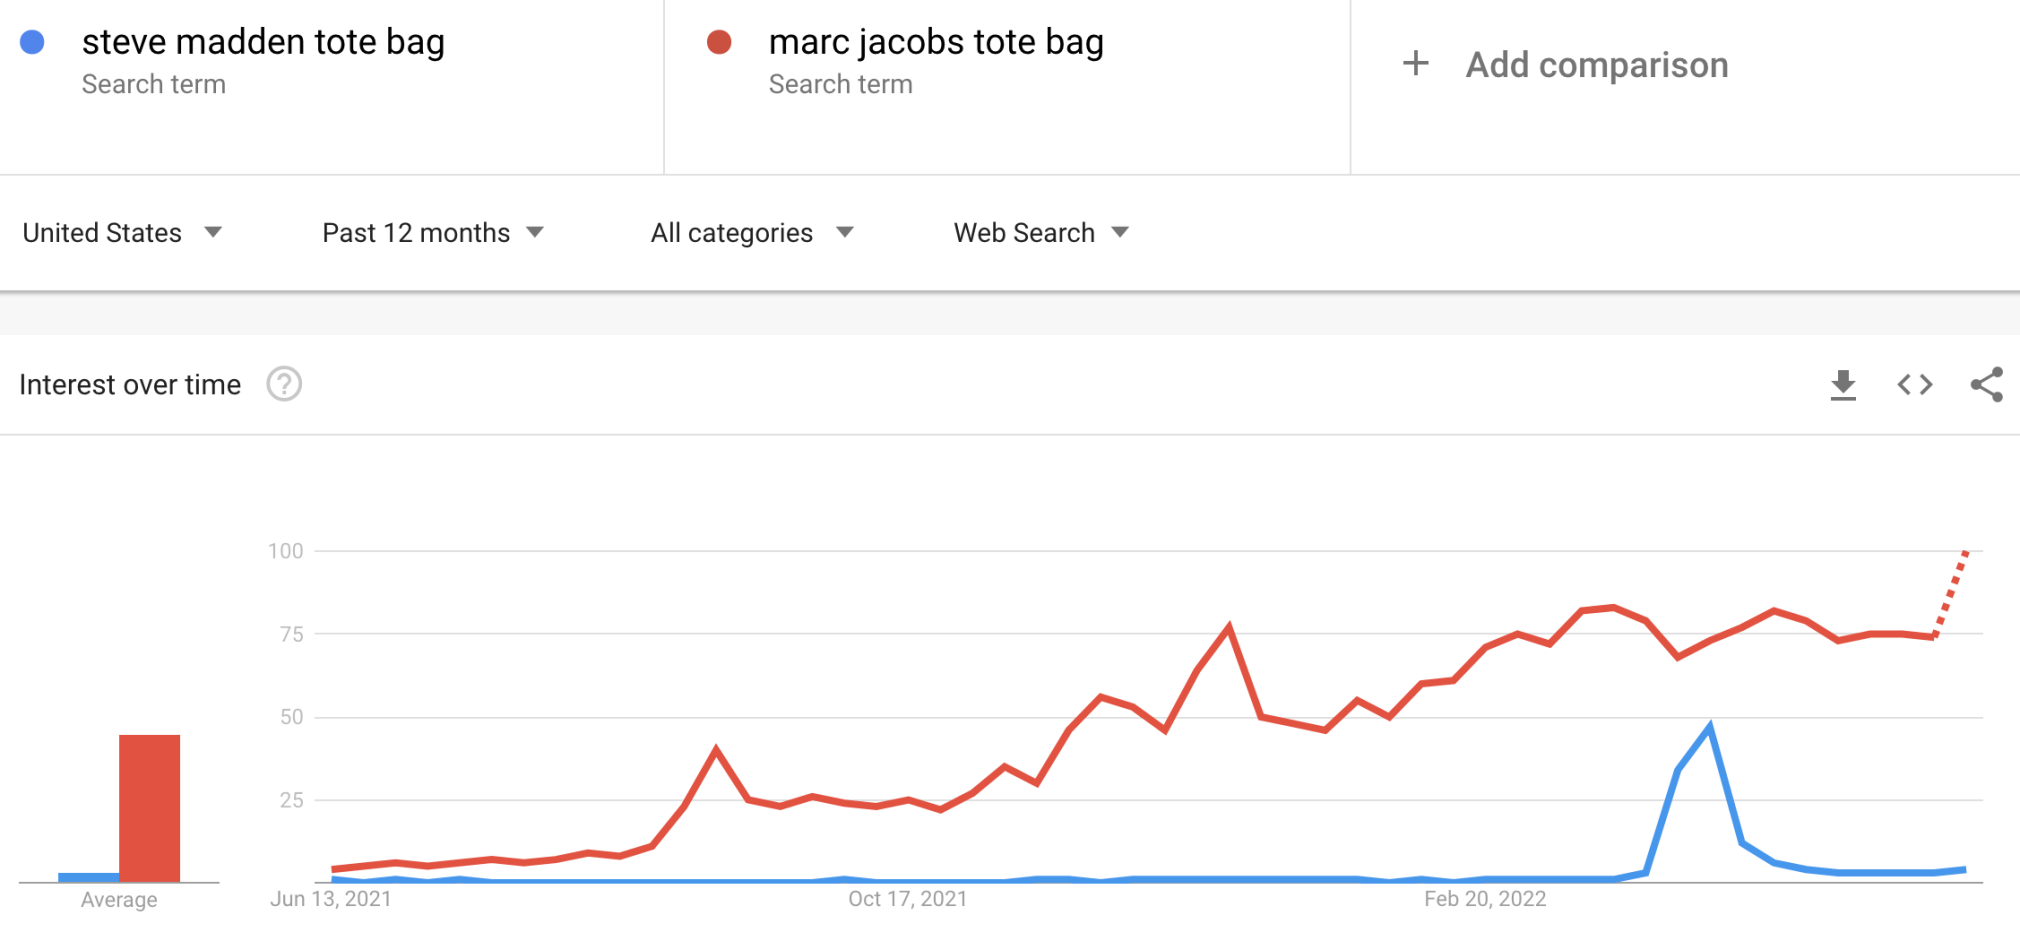Add comparison search term
This screenshot has width=2020, height=941.
1597,65
